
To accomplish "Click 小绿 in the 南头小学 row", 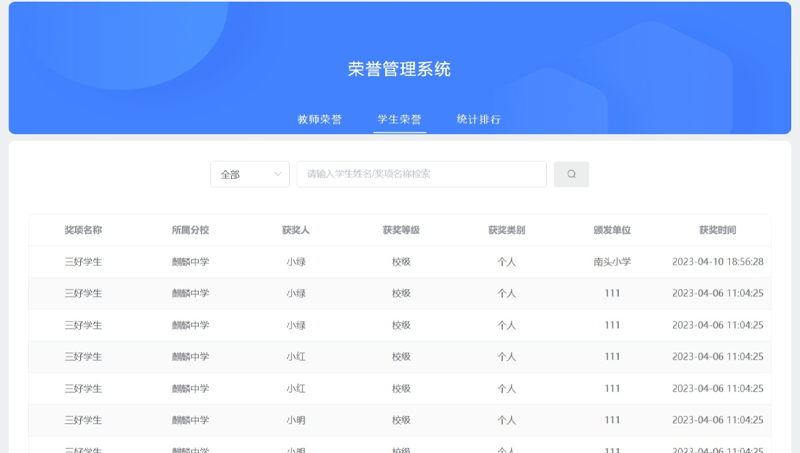I will pos(296,262).
